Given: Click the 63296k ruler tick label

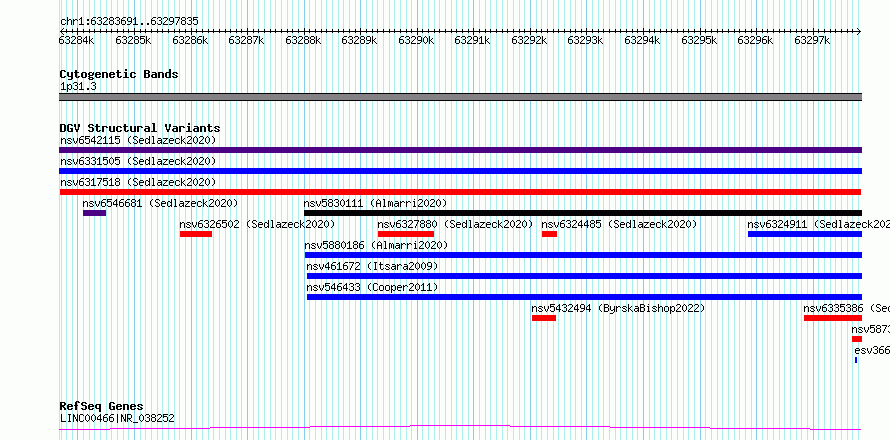Looking at the screenshot, I should tap(755, 40).
